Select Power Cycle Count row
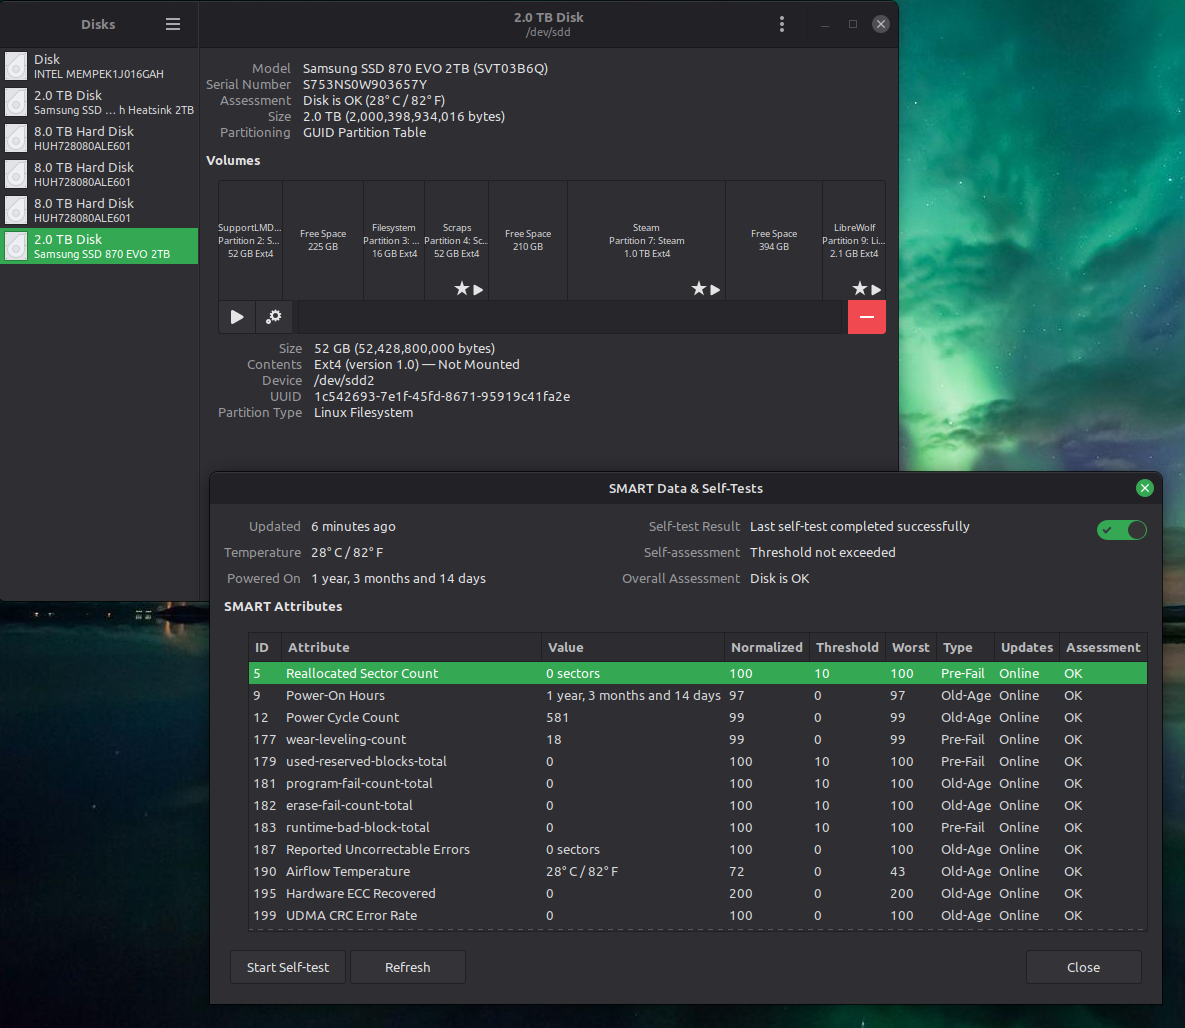1185x1028 pixels. tap(698, 717)
